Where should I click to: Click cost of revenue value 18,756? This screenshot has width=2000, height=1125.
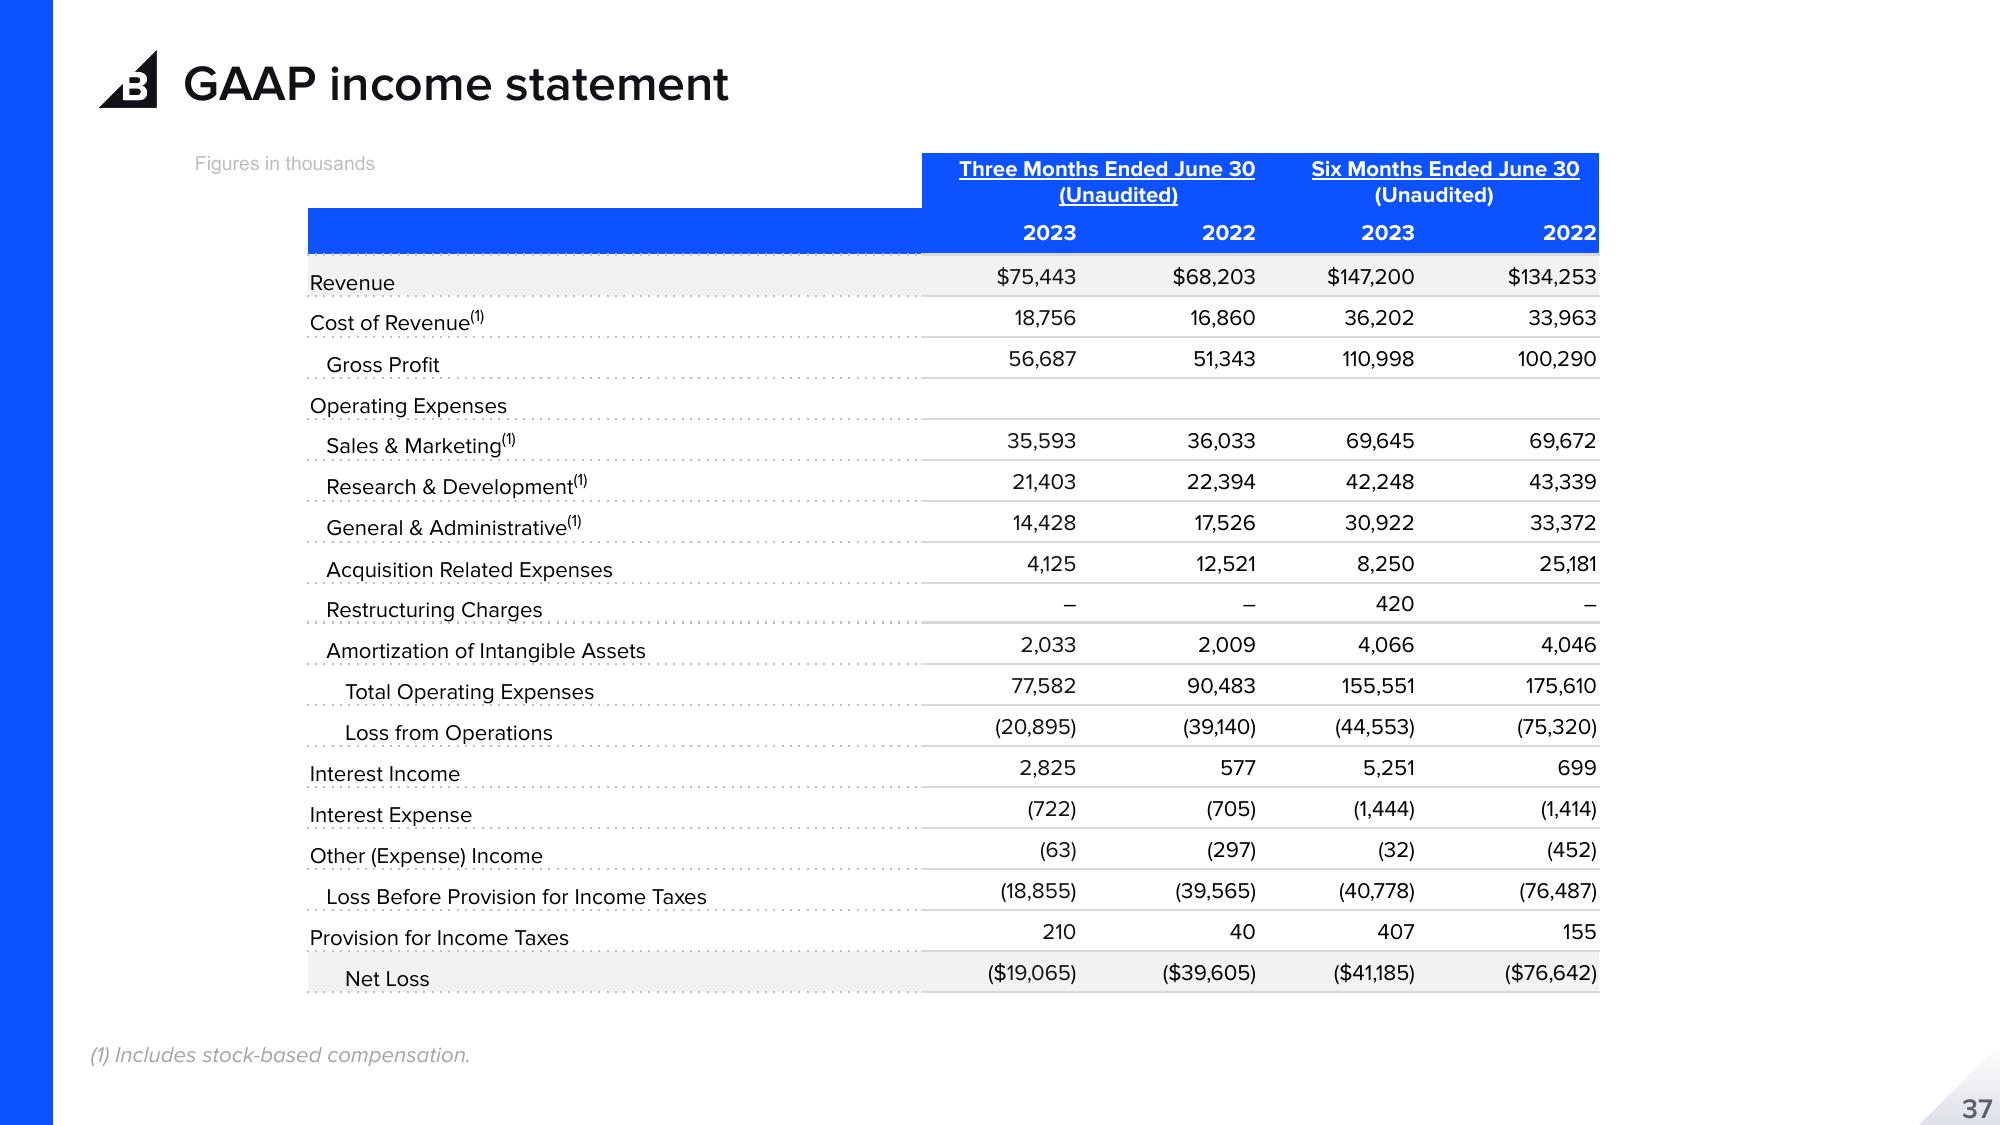(1045, 318)
